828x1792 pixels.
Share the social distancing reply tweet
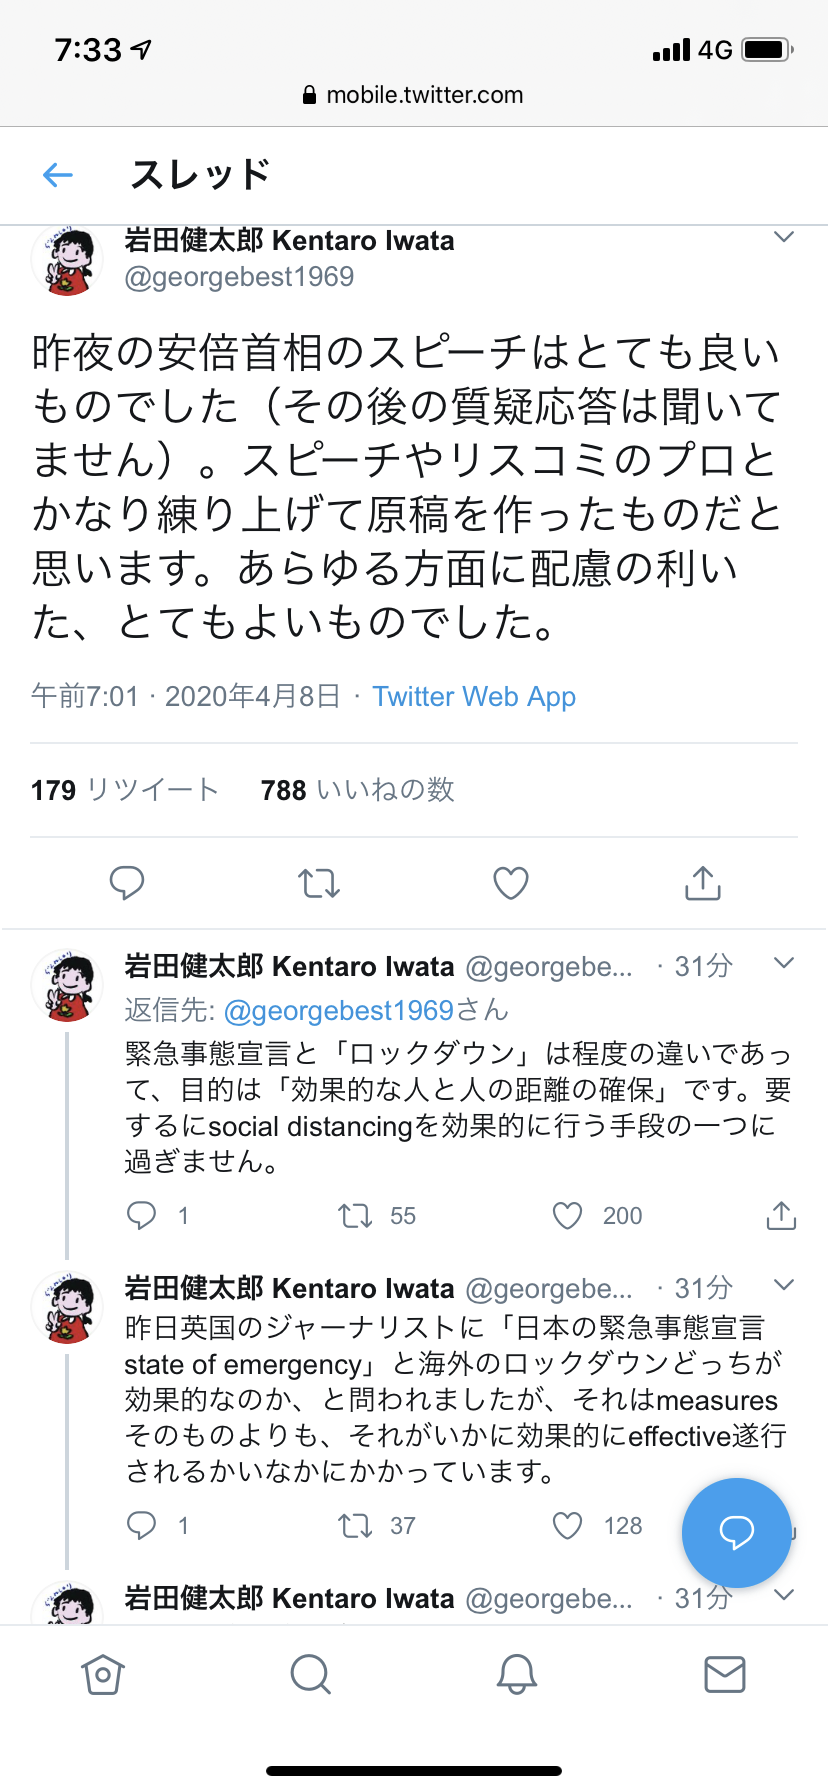[781, 1216]
